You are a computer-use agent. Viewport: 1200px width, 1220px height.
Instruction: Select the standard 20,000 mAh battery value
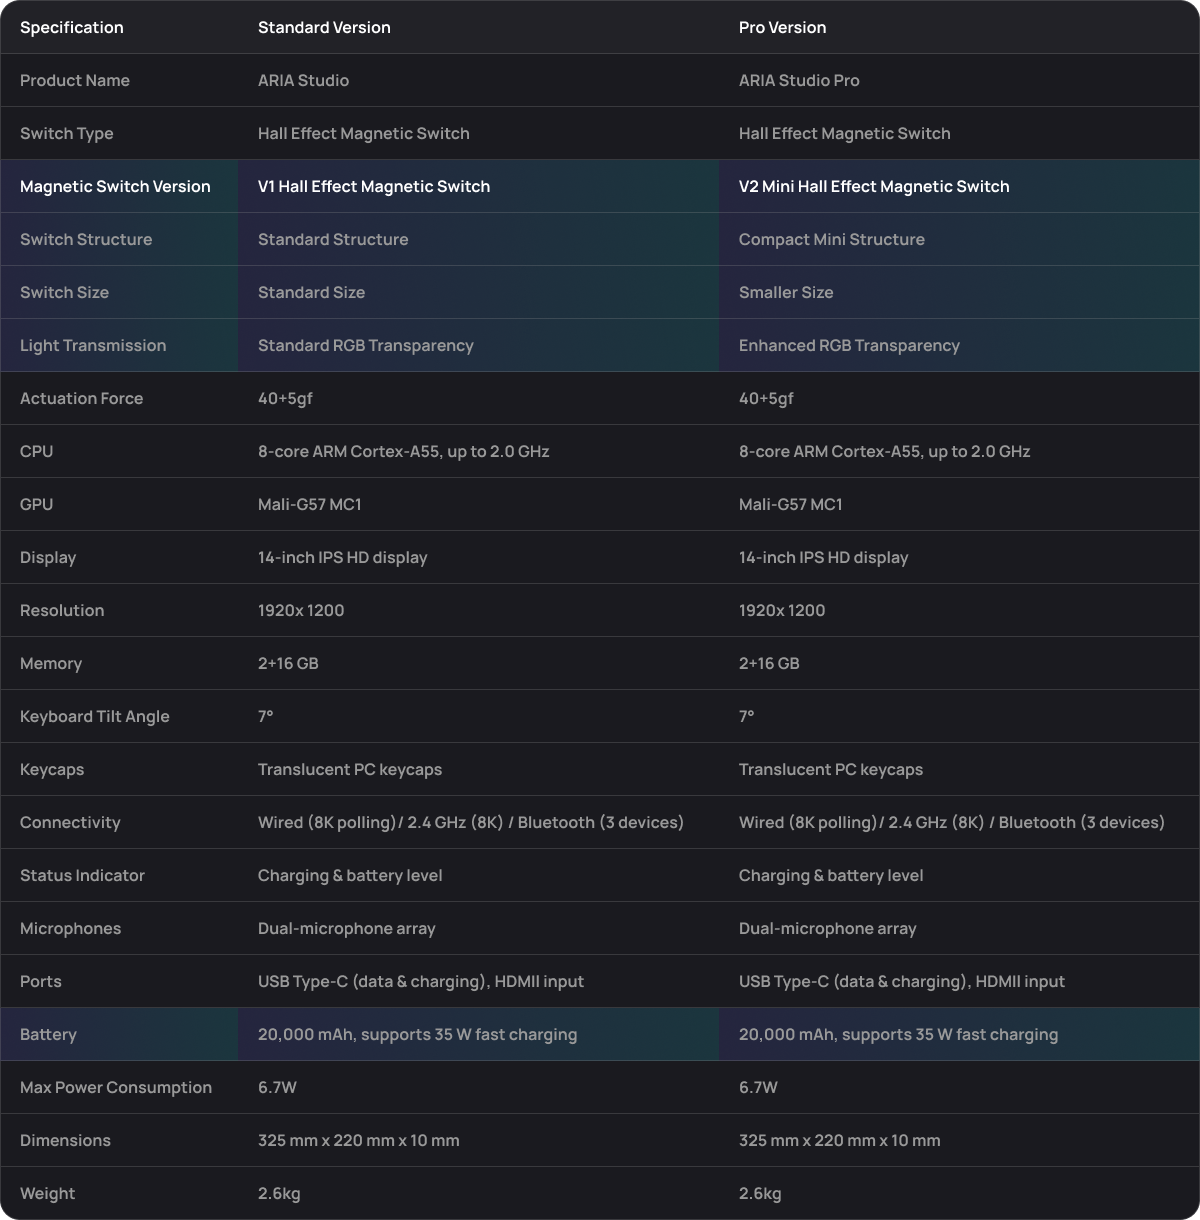coord(417,1035)
